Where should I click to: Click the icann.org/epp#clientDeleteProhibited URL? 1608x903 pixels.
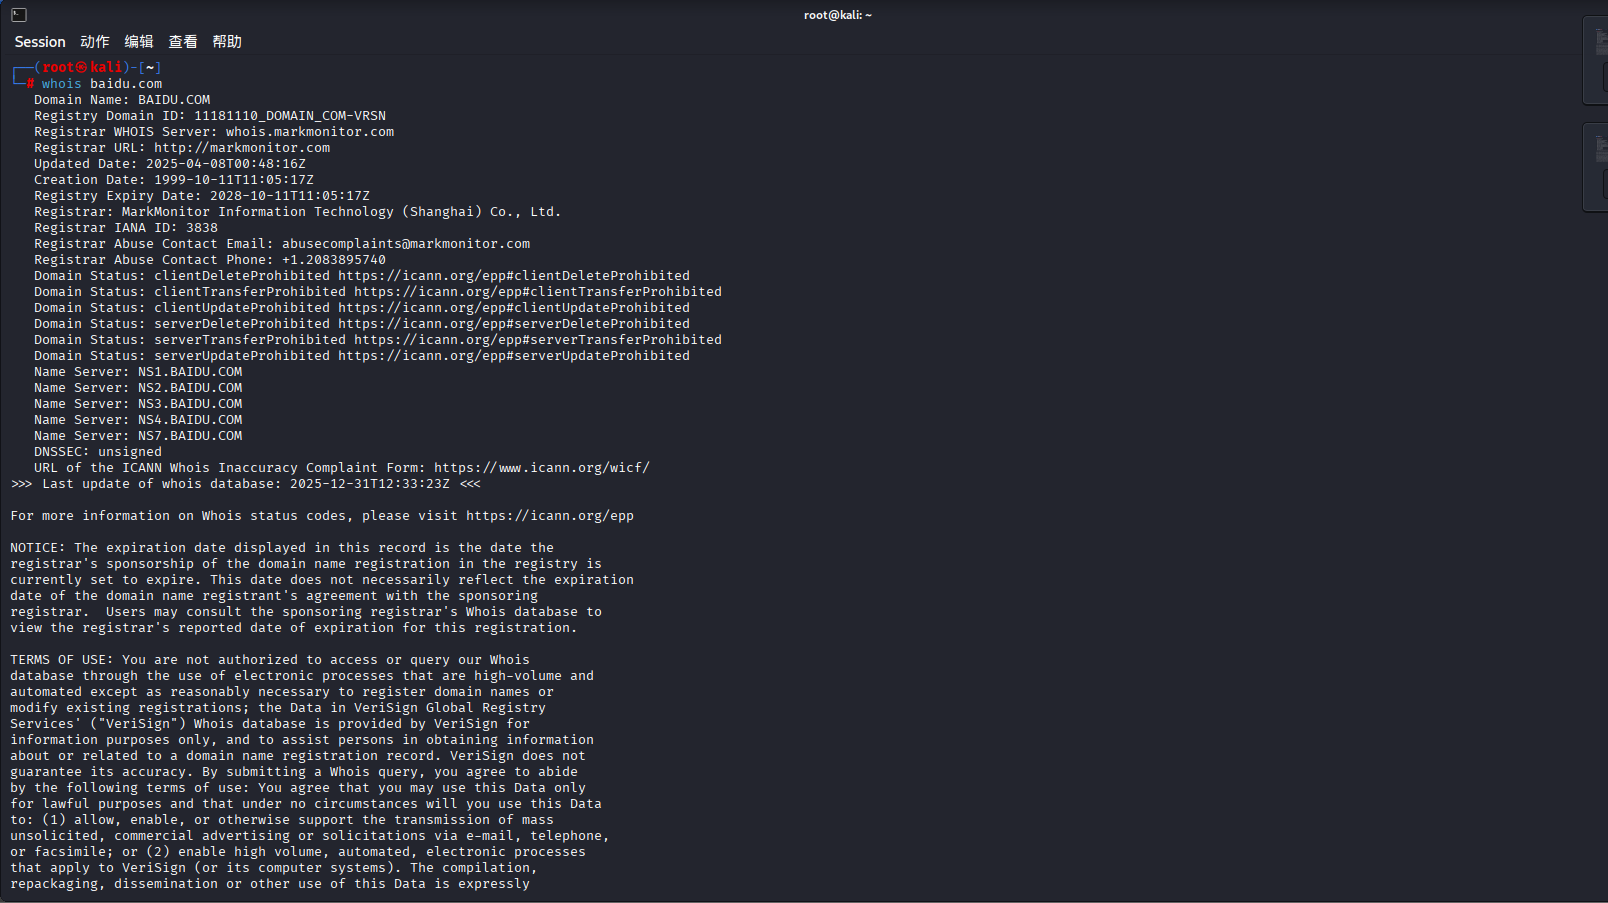514,276
